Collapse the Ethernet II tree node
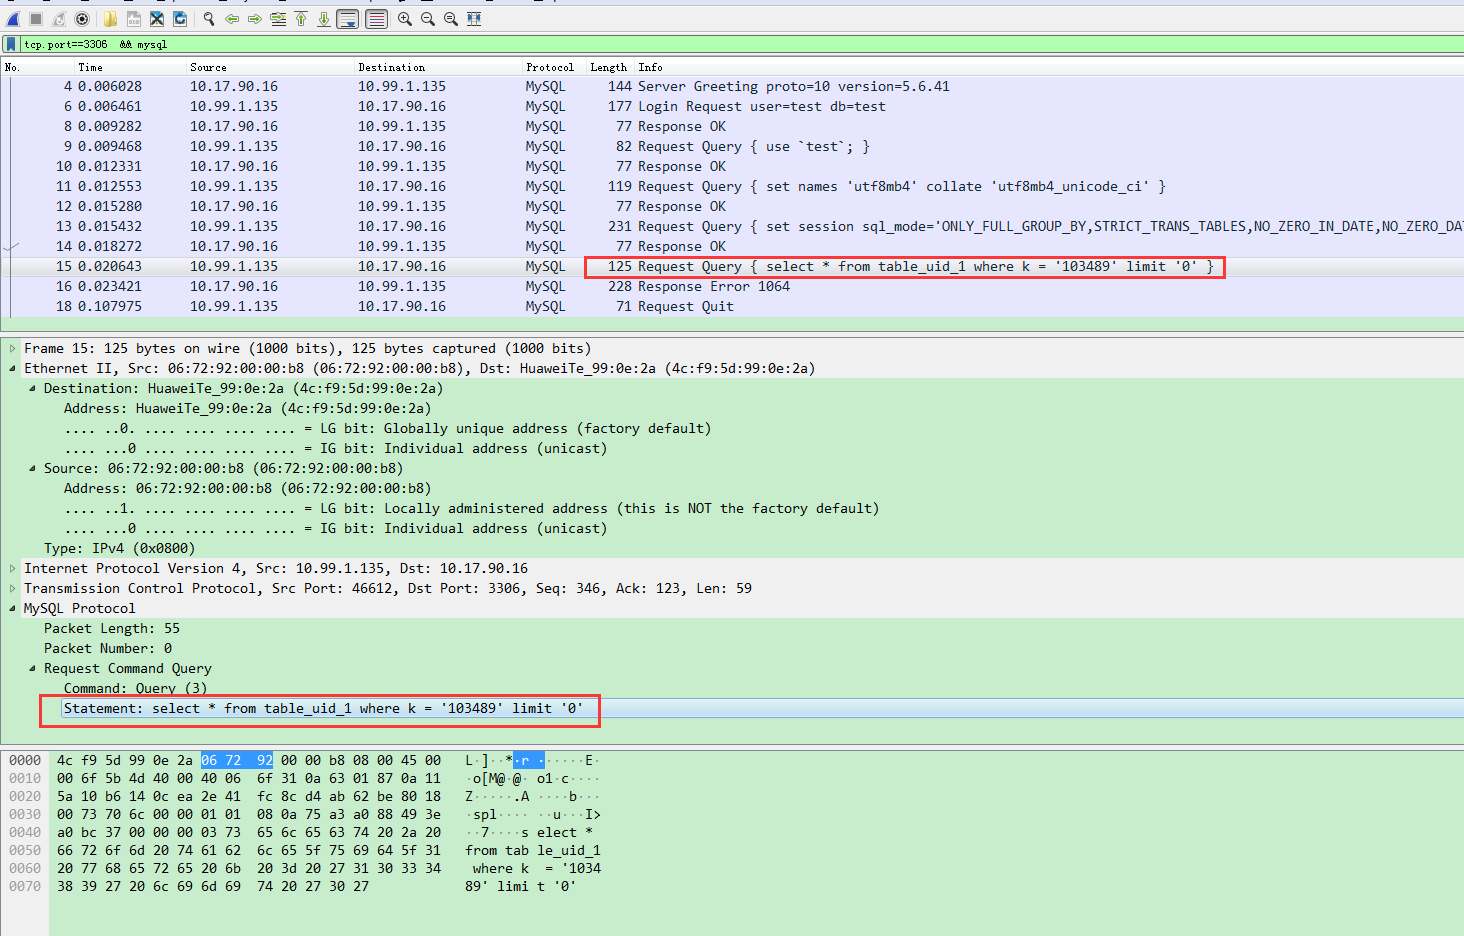 (x=12, y=368)
